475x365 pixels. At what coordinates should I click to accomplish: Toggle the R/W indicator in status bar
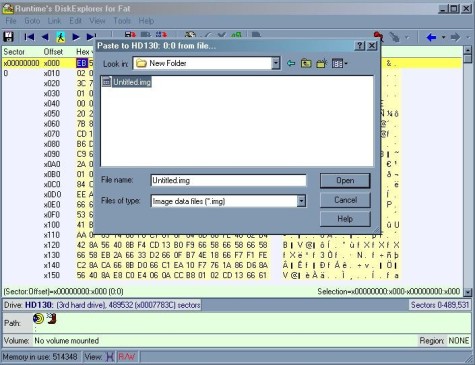pyautogui.click(x=127, y=357)
